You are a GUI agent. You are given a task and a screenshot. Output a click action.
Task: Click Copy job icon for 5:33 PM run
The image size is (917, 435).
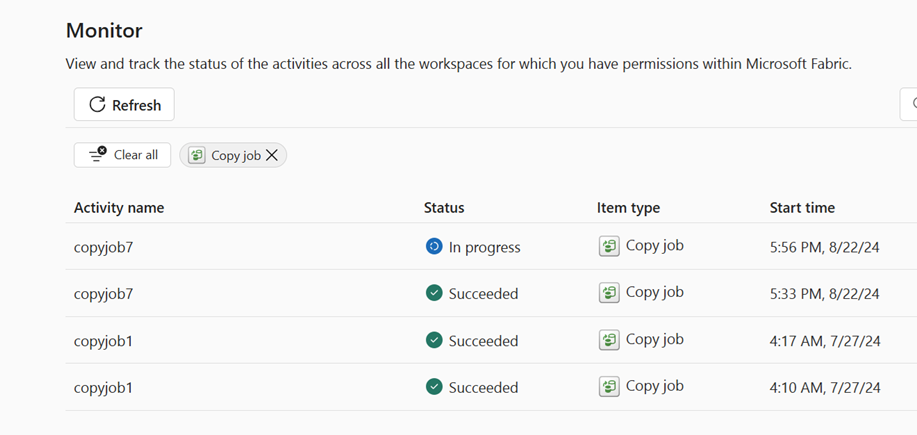point(609,293)
